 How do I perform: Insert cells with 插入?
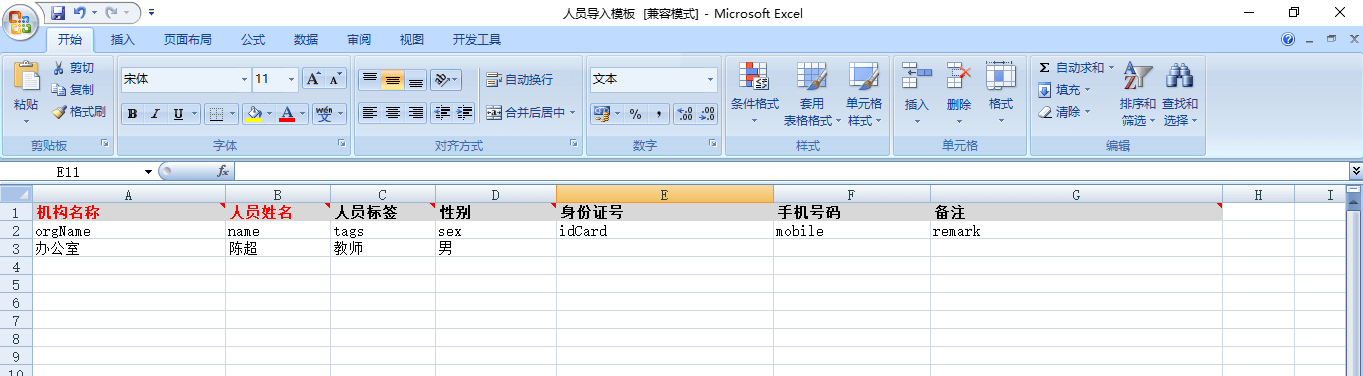(x=917, y=93)
